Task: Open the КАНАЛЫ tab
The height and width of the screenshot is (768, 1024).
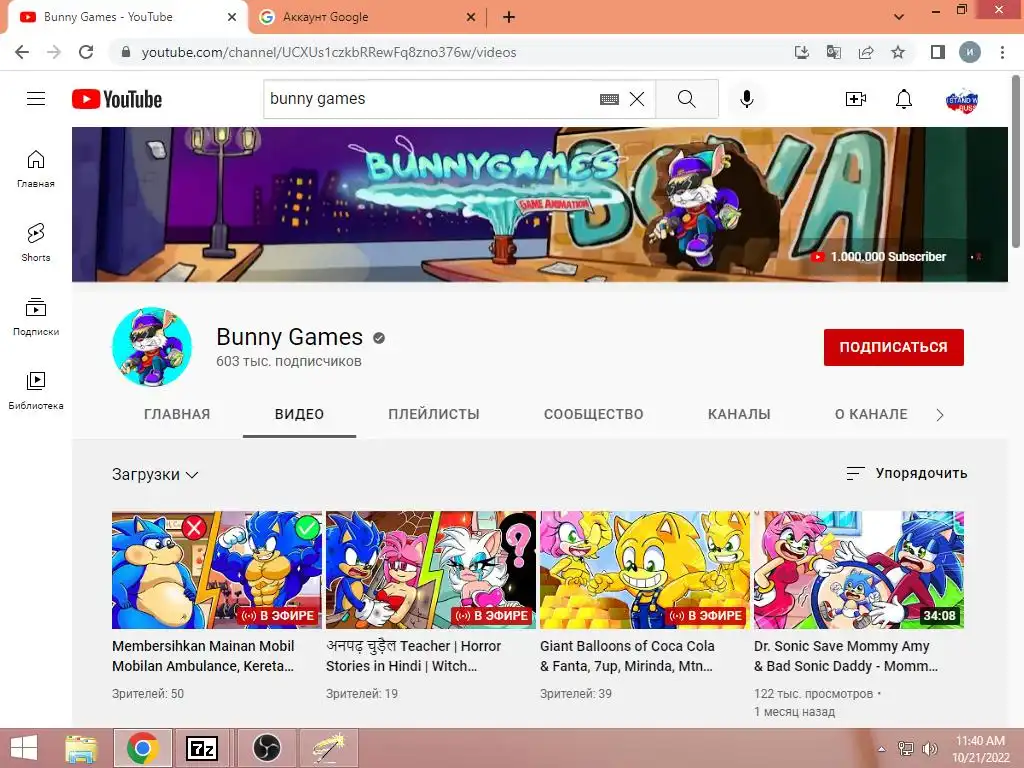Action: 739,414
